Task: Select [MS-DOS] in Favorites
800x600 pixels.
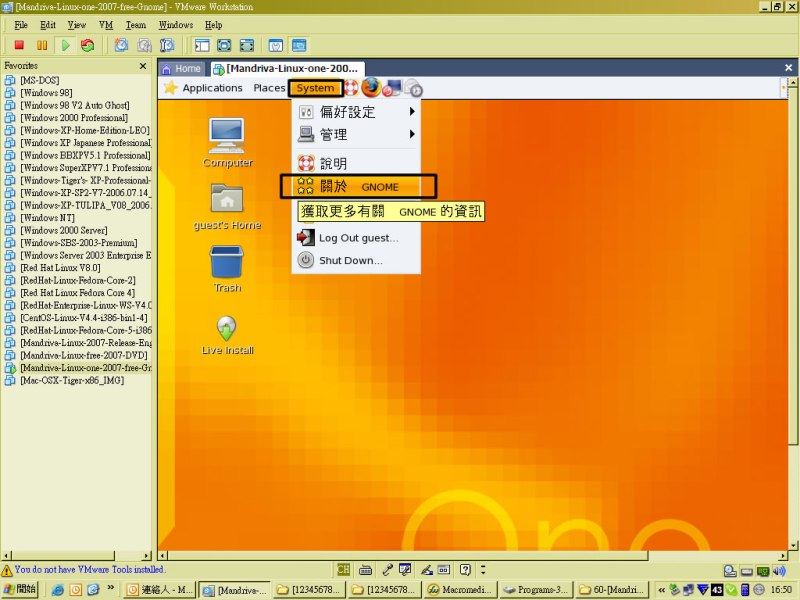Action: pos(40,80)
